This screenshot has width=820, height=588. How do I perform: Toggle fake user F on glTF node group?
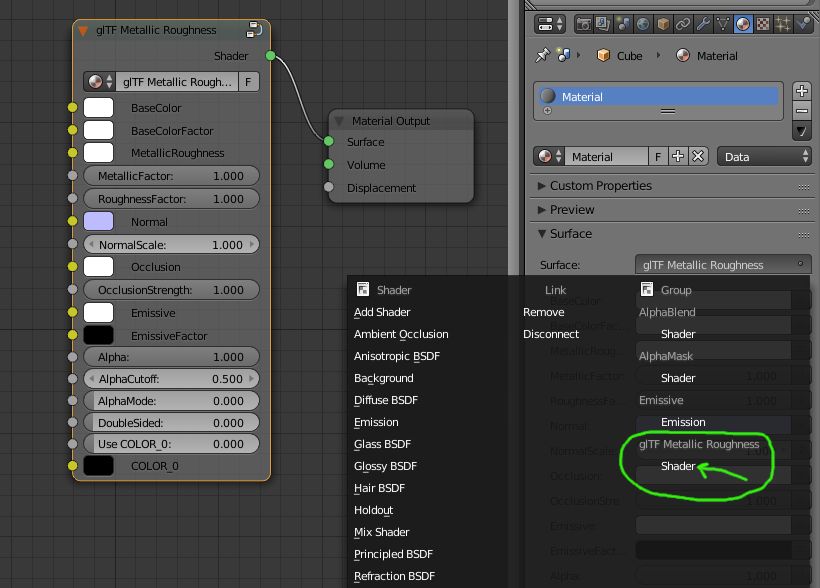[248, 82]
